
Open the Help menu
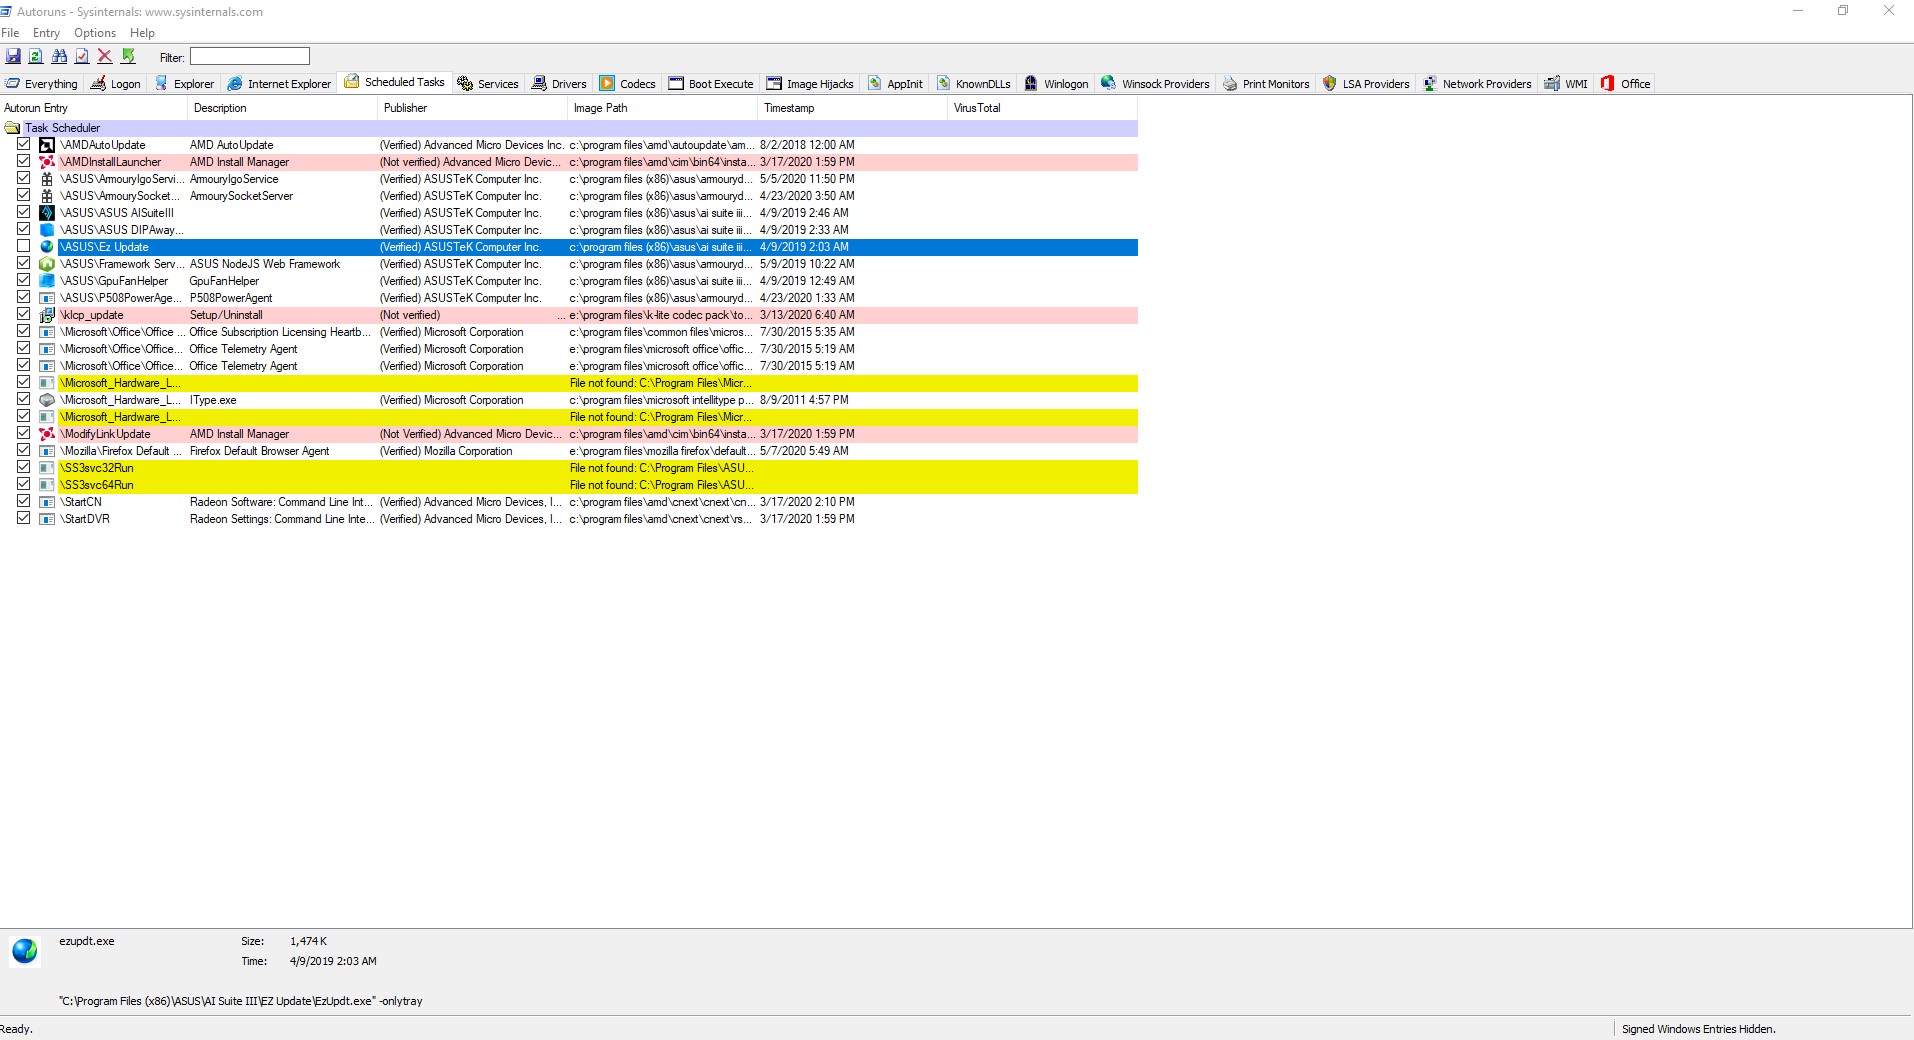coord(142,33)
